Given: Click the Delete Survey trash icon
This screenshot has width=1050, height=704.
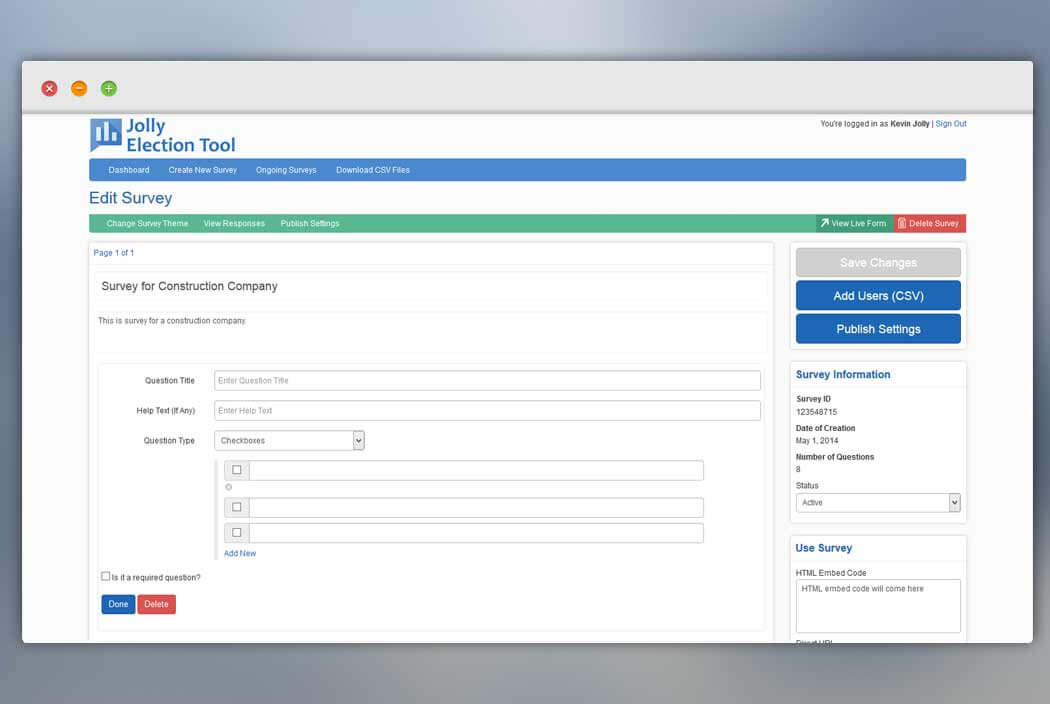Looking at the screenshot, I should click(x=901, y=223).
